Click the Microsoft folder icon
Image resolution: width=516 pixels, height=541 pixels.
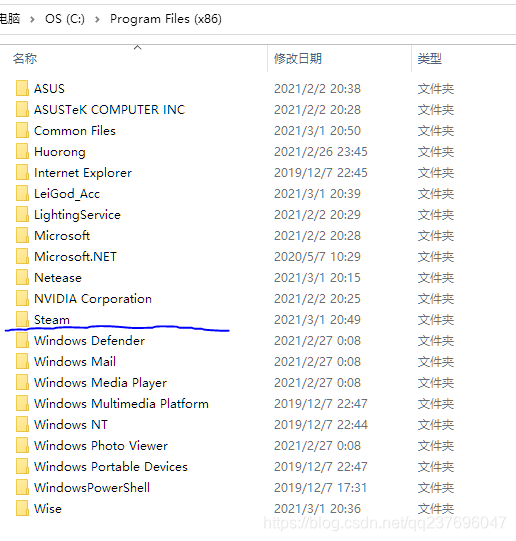click(x=22, y=236)
